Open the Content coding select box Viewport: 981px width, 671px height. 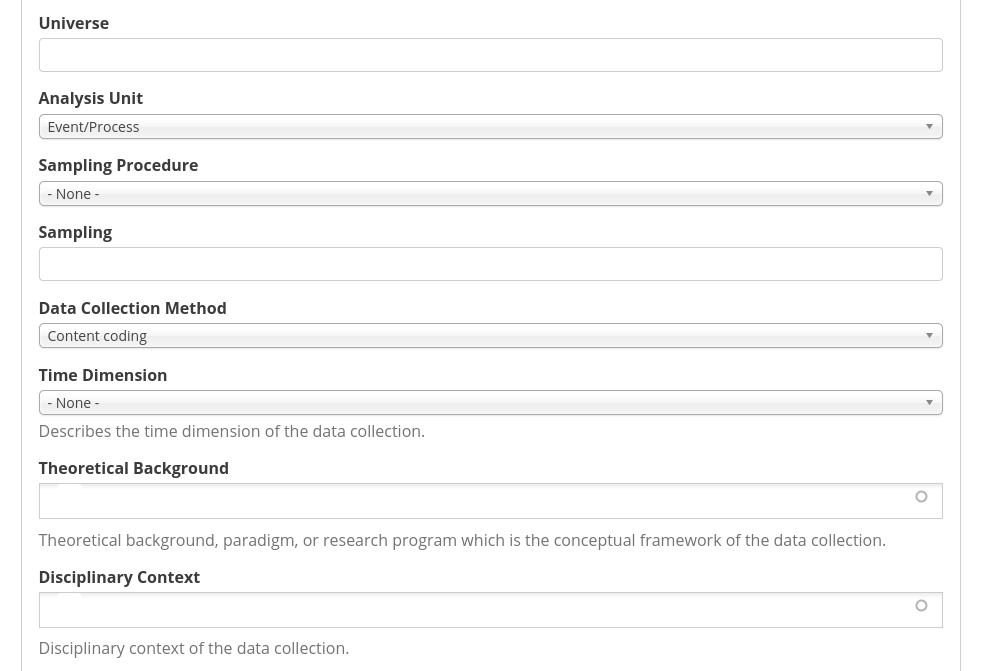(490, 336)
